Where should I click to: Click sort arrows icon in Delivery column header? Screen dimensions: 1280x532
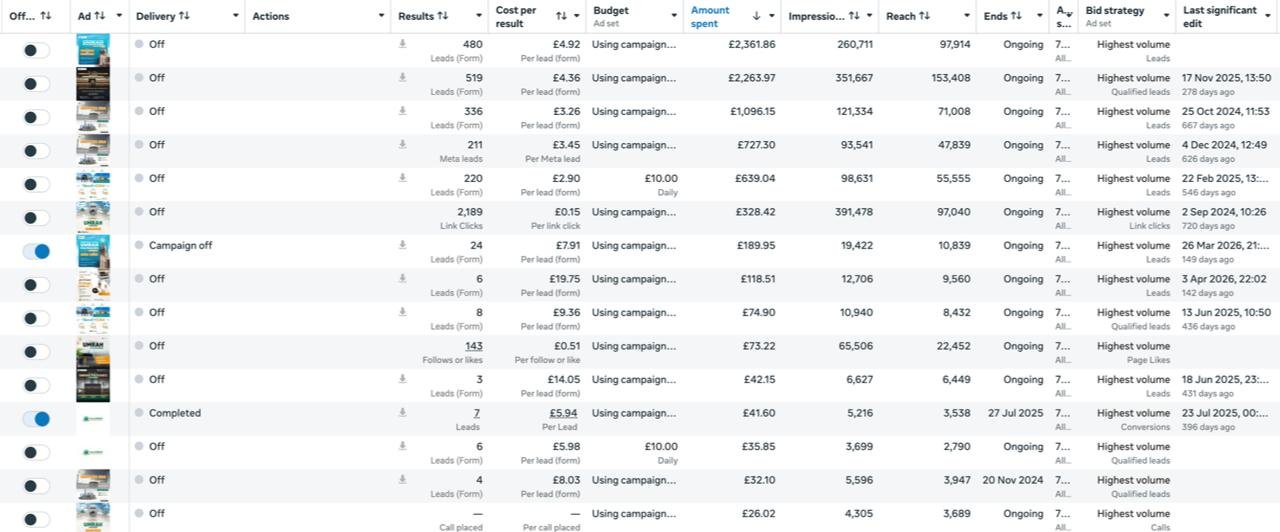pyautogui.click(x=184, y=16)
